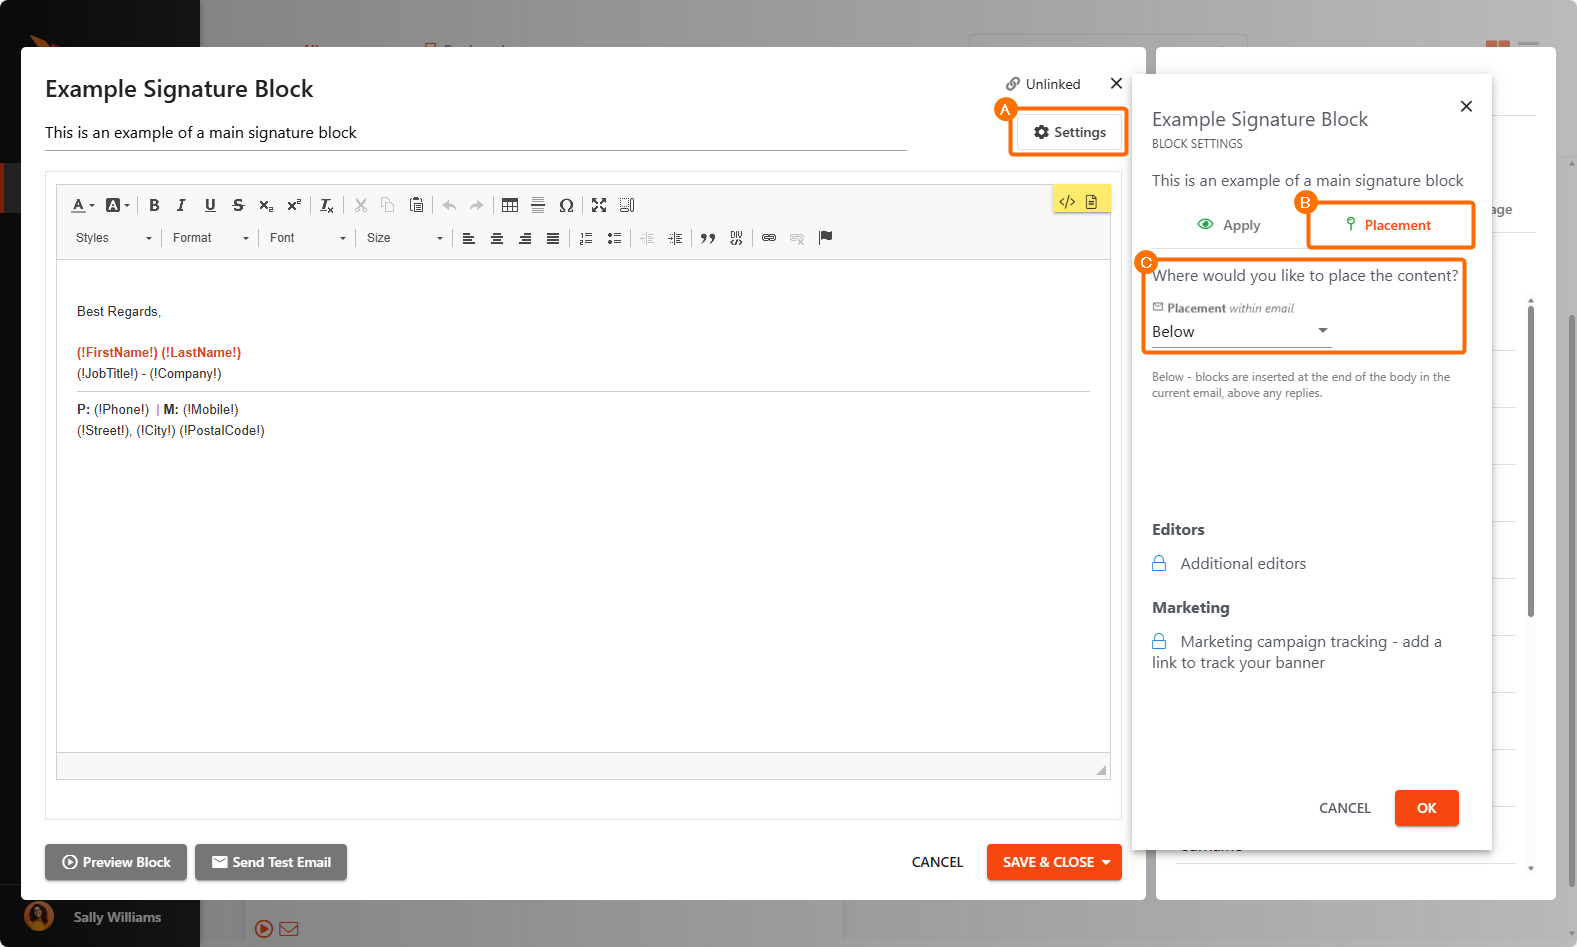Open the Styles dropdown
Screen dimensions: 1577x947
(x=113, y=238)
